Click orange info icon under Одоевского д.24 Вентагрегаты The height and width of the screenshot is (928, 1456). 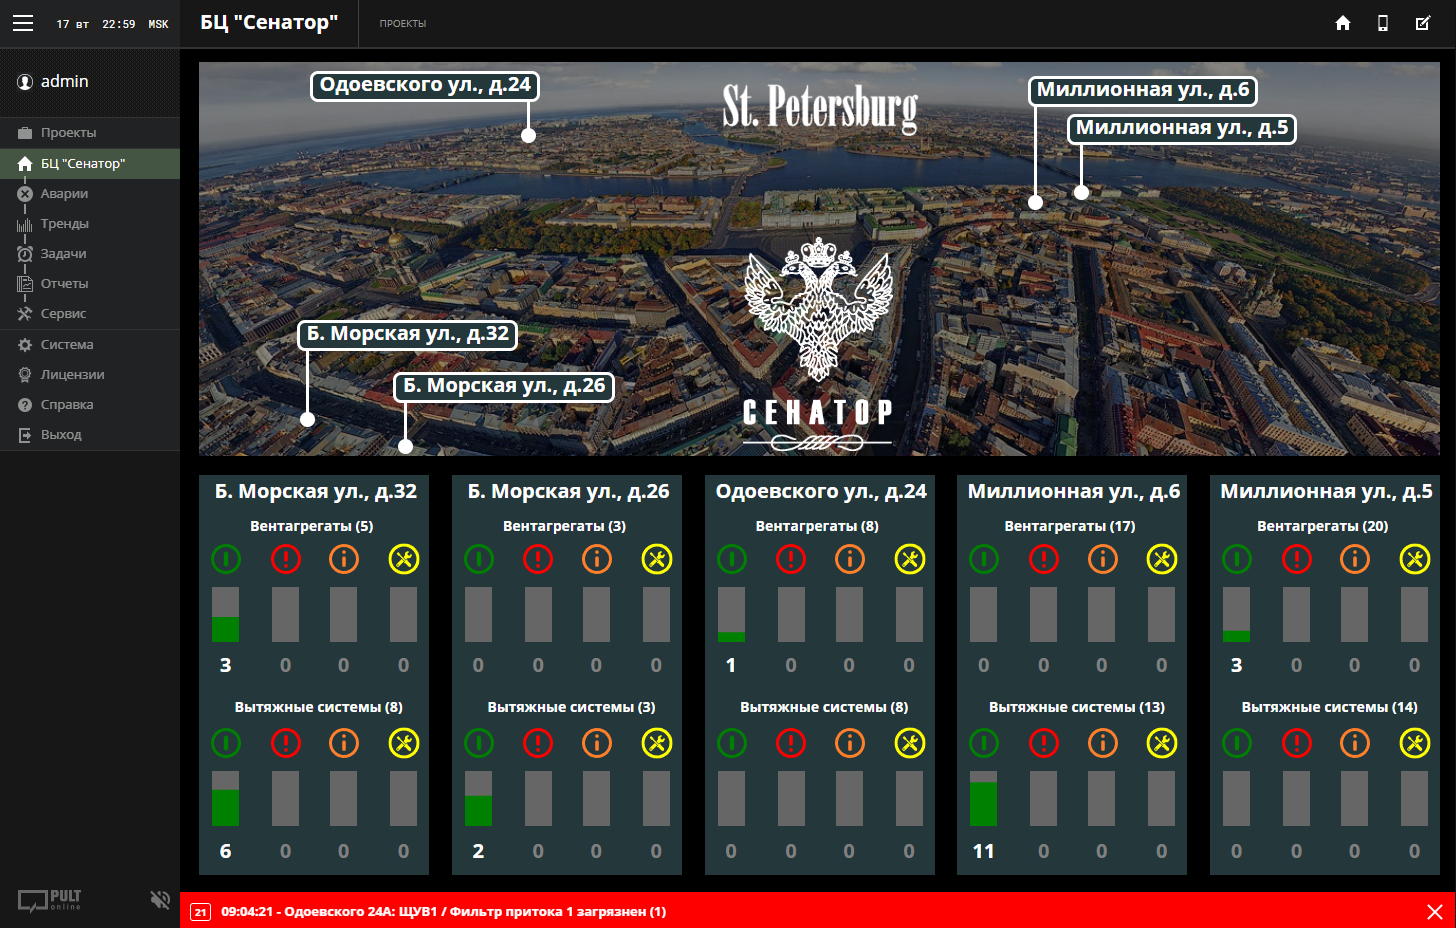coord(849,559)
